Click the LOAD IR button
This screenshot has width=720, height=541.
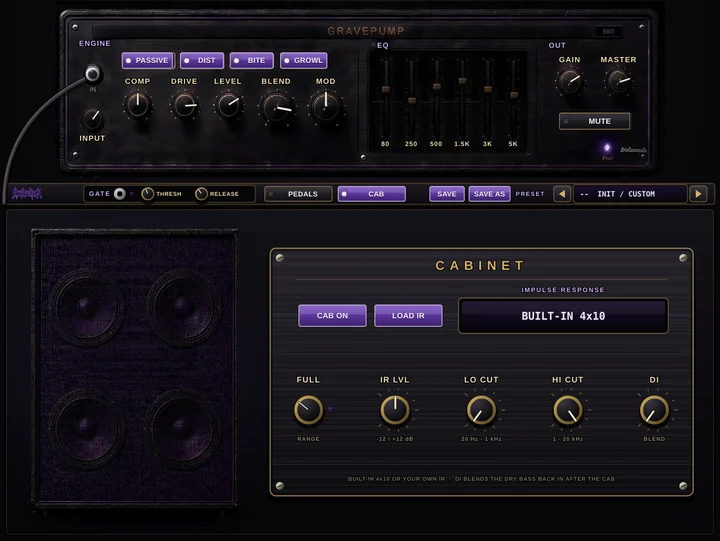point(408,316)
